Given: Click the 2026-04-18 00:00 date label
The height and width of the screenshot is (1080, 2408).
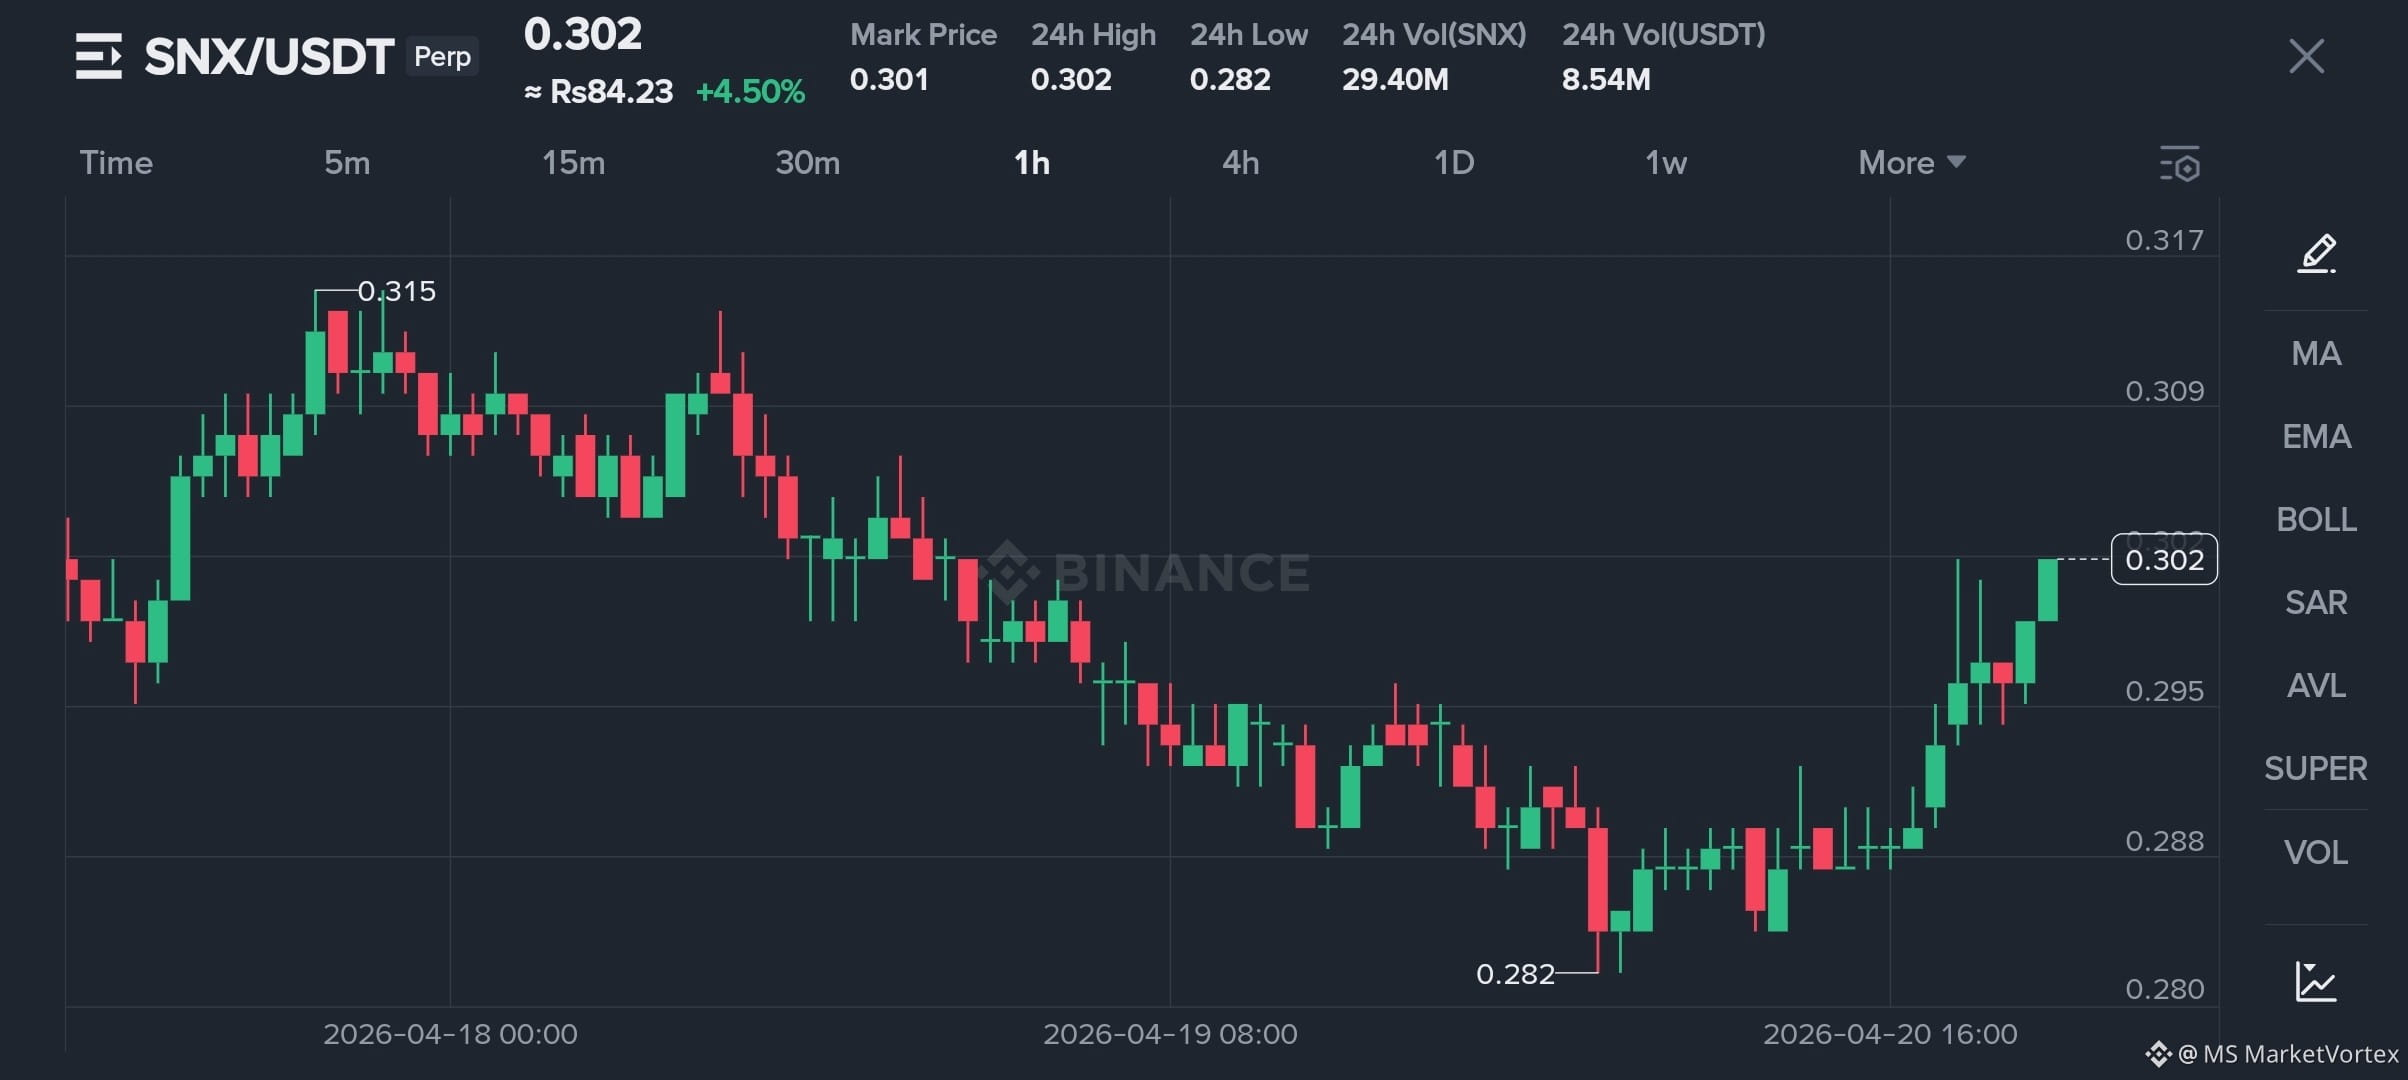Looking at the screenshot, I should (450, 1034).
